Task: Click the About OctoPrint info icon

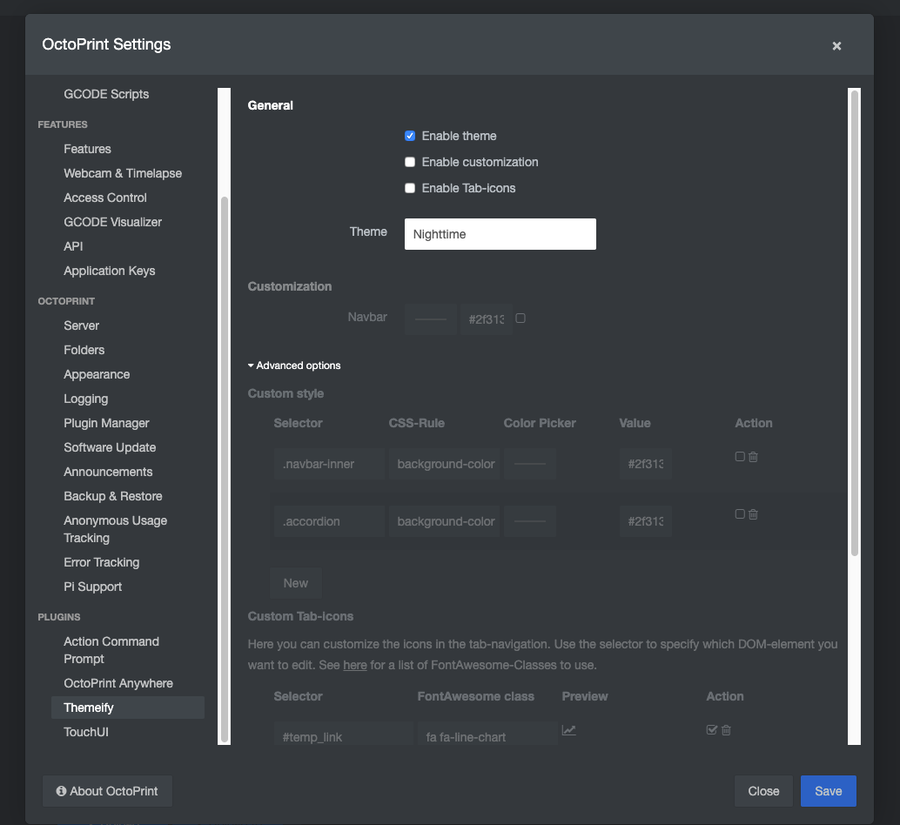Action: pos(61,791)
